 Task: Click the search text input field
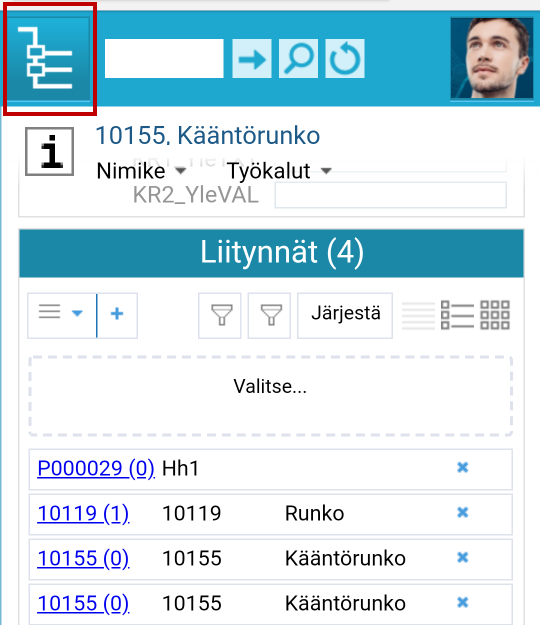tap(164, 59)
